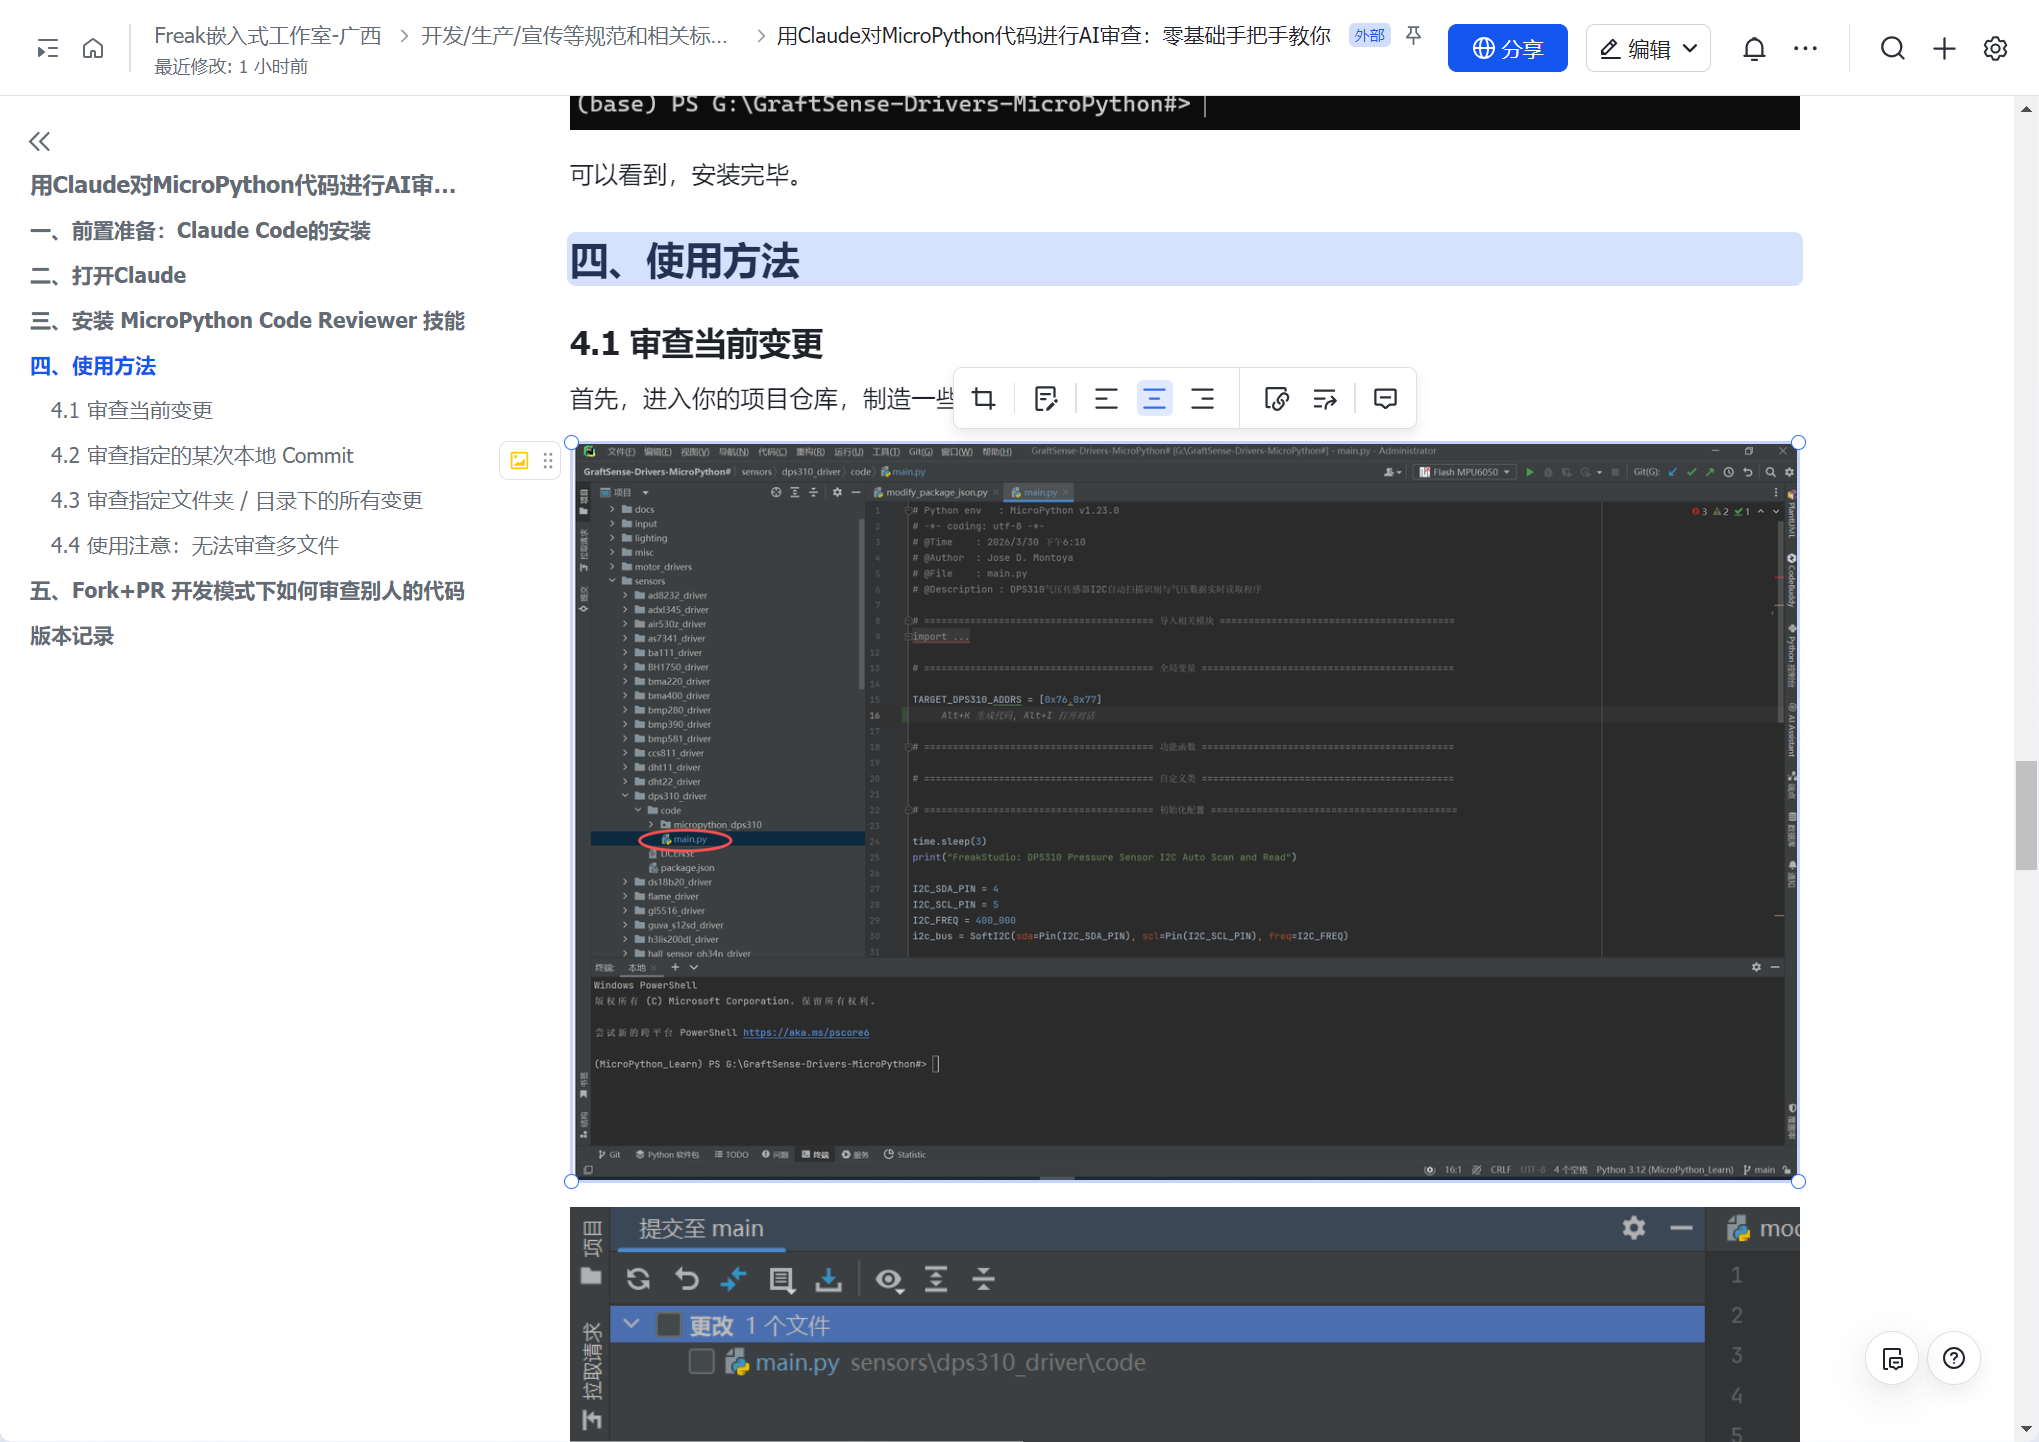Viewport: 2039px width, 1442px height.
Task: Open the more options ellipsis menu
Action: [1805, 49]
